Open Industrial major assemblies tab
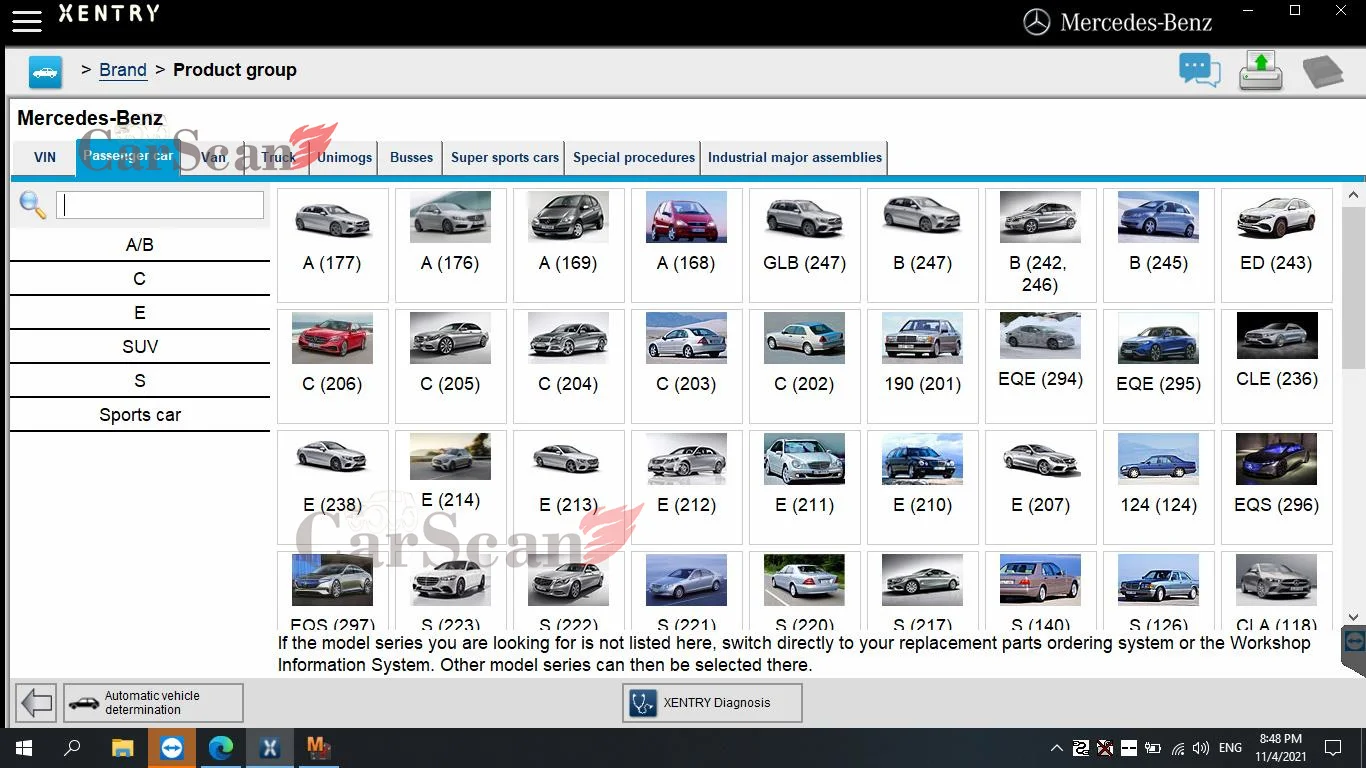The height and width of the screenshot is (768, 1366). (795, 157)
